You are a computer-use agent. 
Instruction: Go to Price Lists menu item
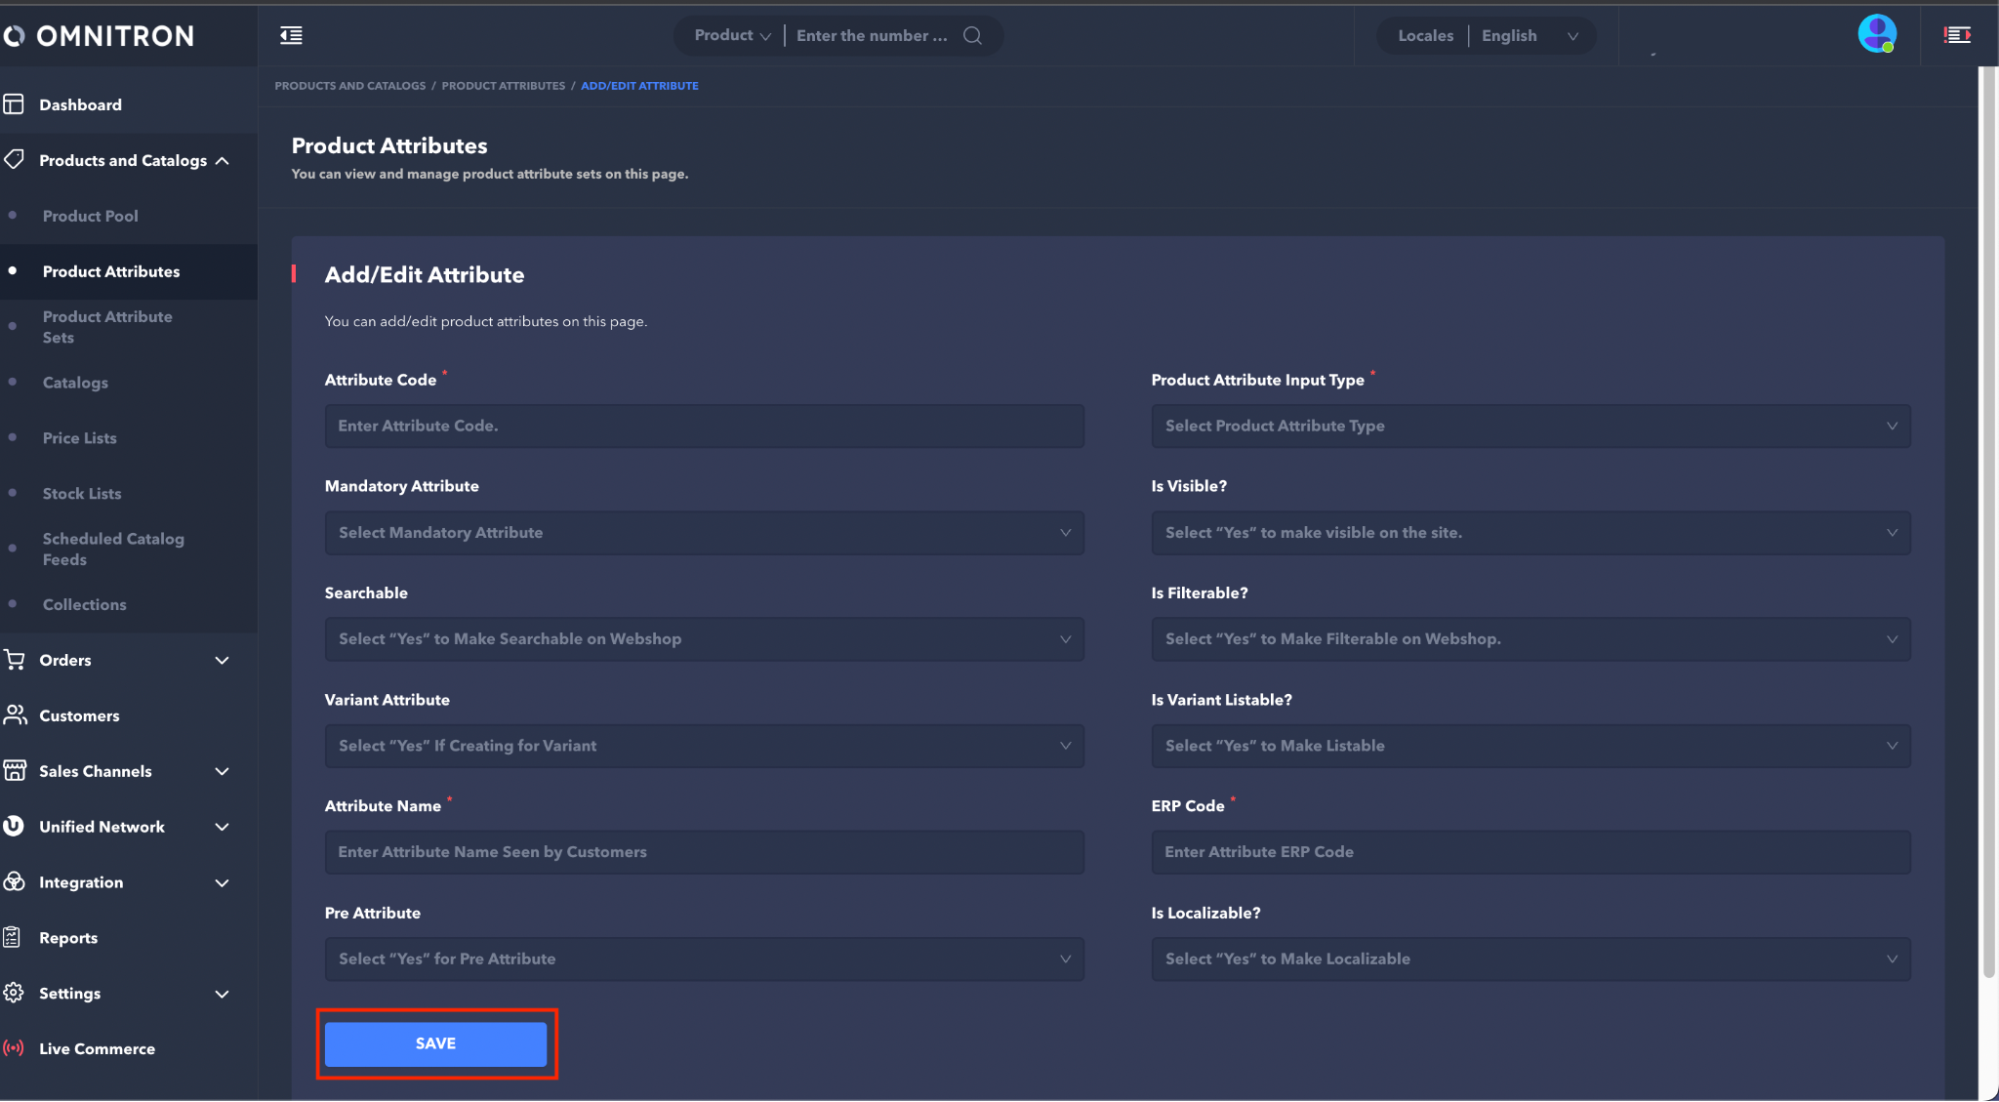click(79, 438)
